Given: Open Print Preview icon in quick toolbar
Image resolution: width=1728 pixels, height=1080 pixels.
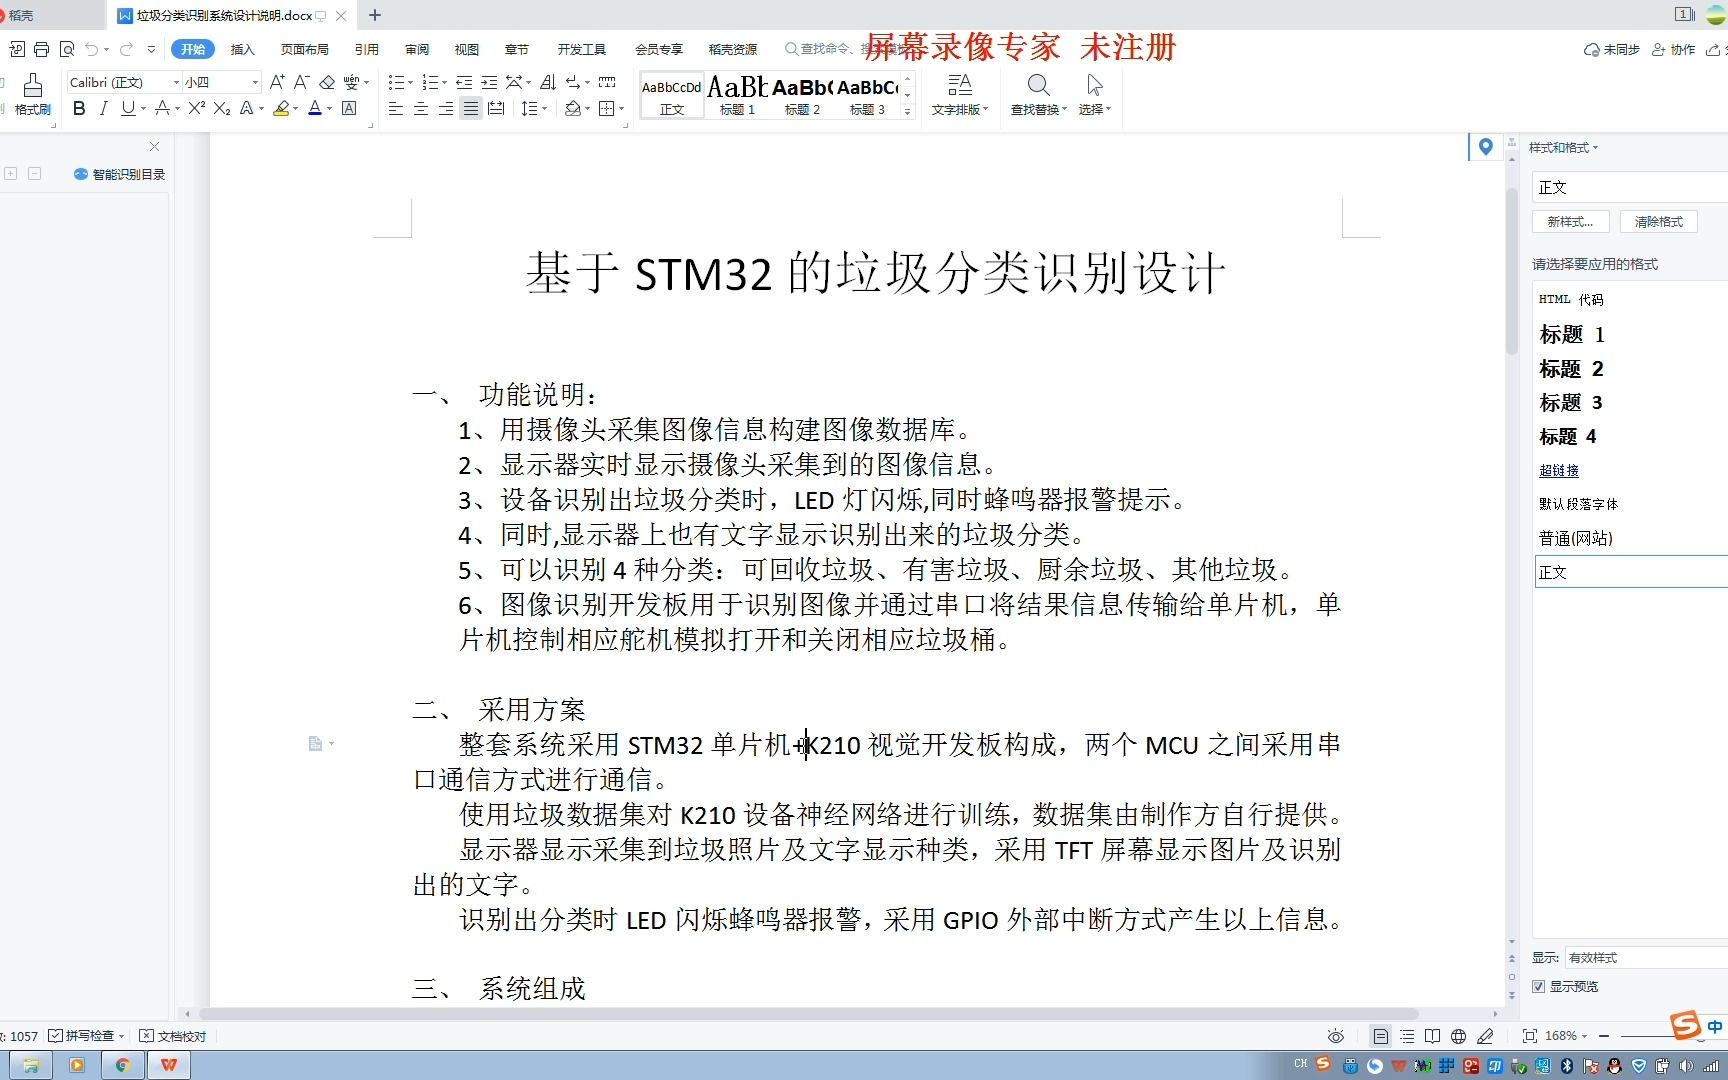Looking at the screenshot, I should click(67, 49).
